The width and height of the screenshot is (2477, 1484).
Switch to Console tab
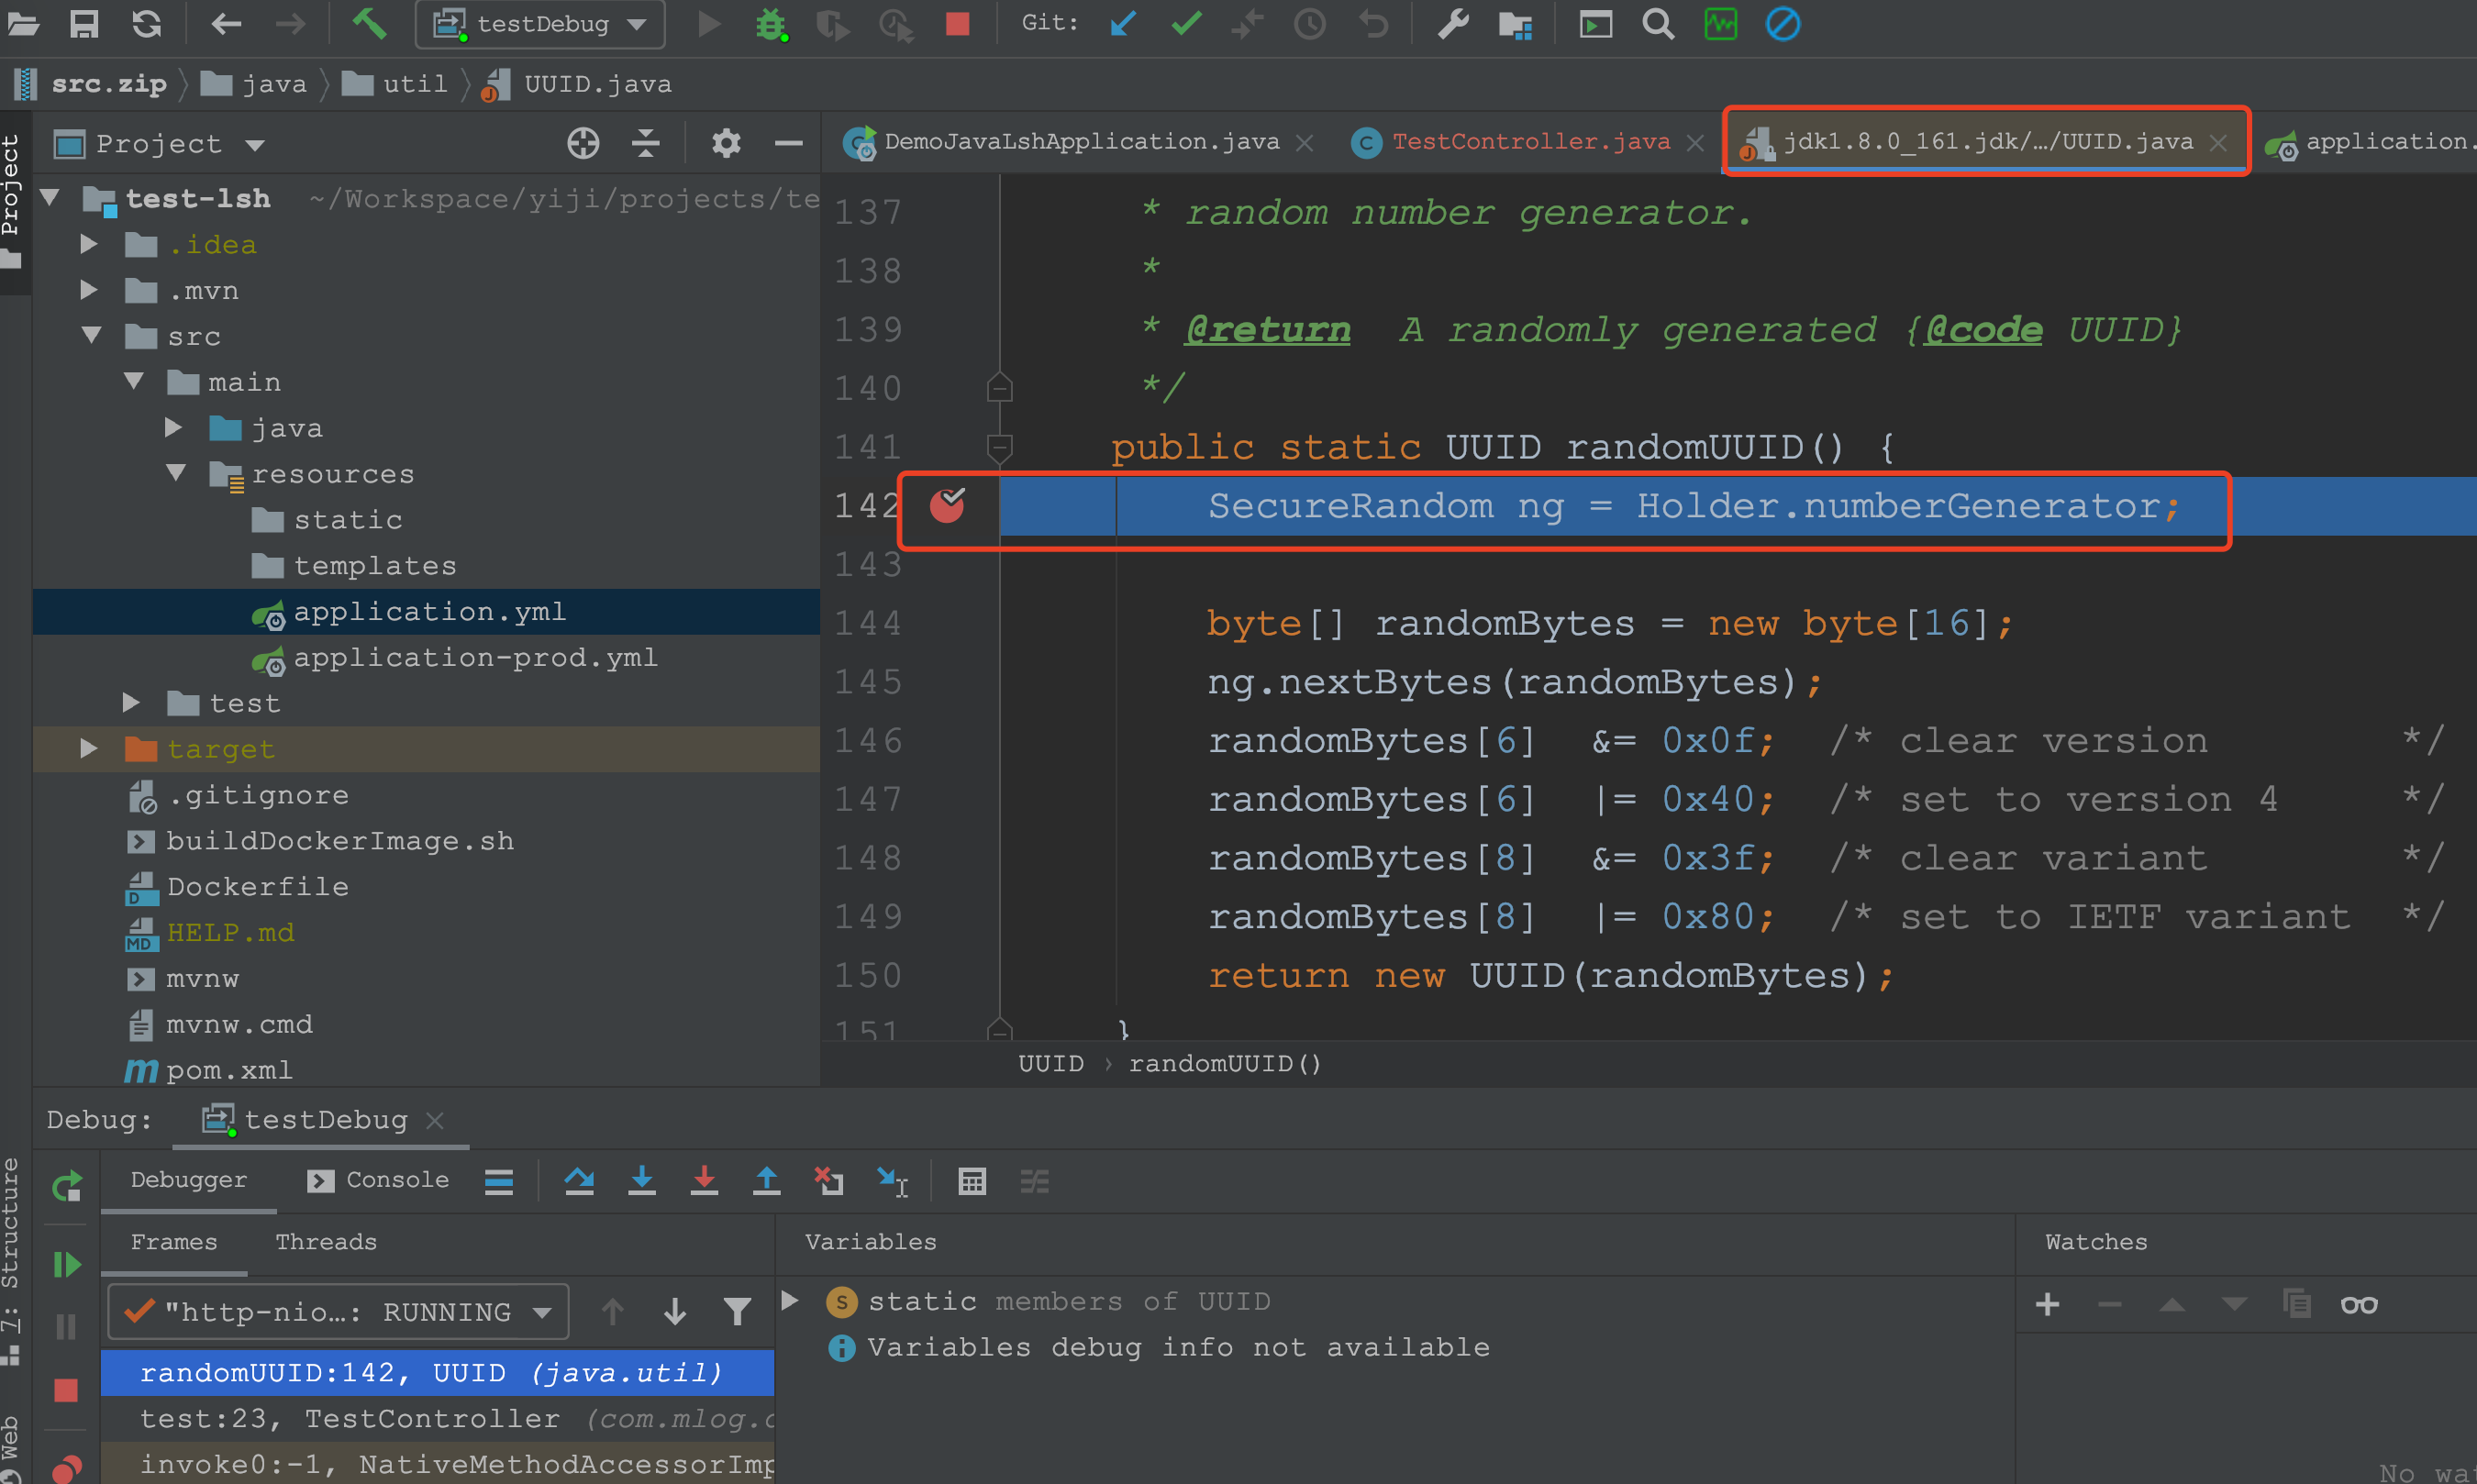378,1180
